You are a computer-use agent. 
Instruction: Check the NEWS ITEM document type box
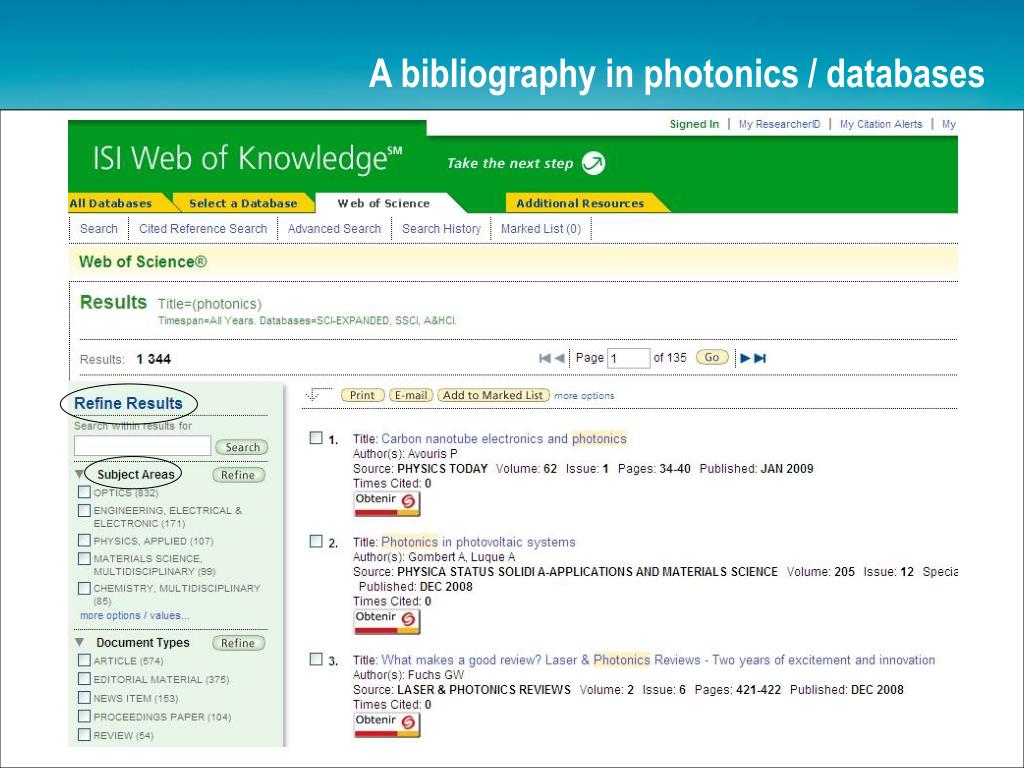[84, 697]
